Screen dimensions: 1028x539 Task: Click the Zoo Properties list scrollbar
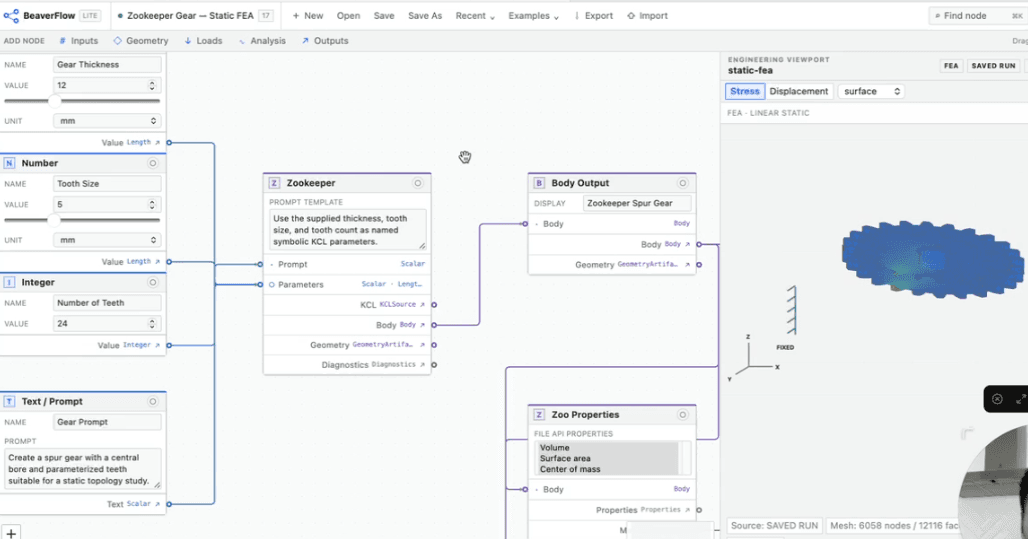pos(686,458)
